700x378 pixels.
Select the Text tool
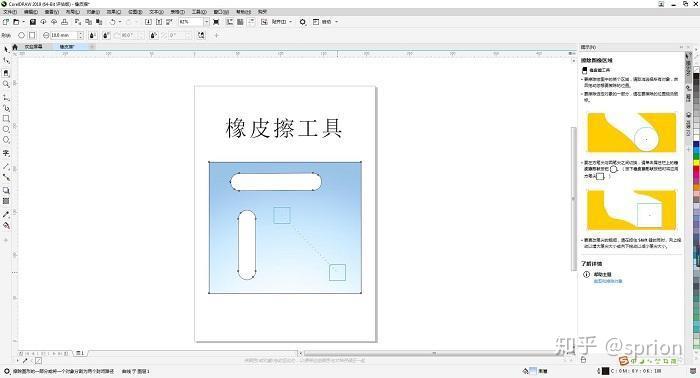[6, 153]
